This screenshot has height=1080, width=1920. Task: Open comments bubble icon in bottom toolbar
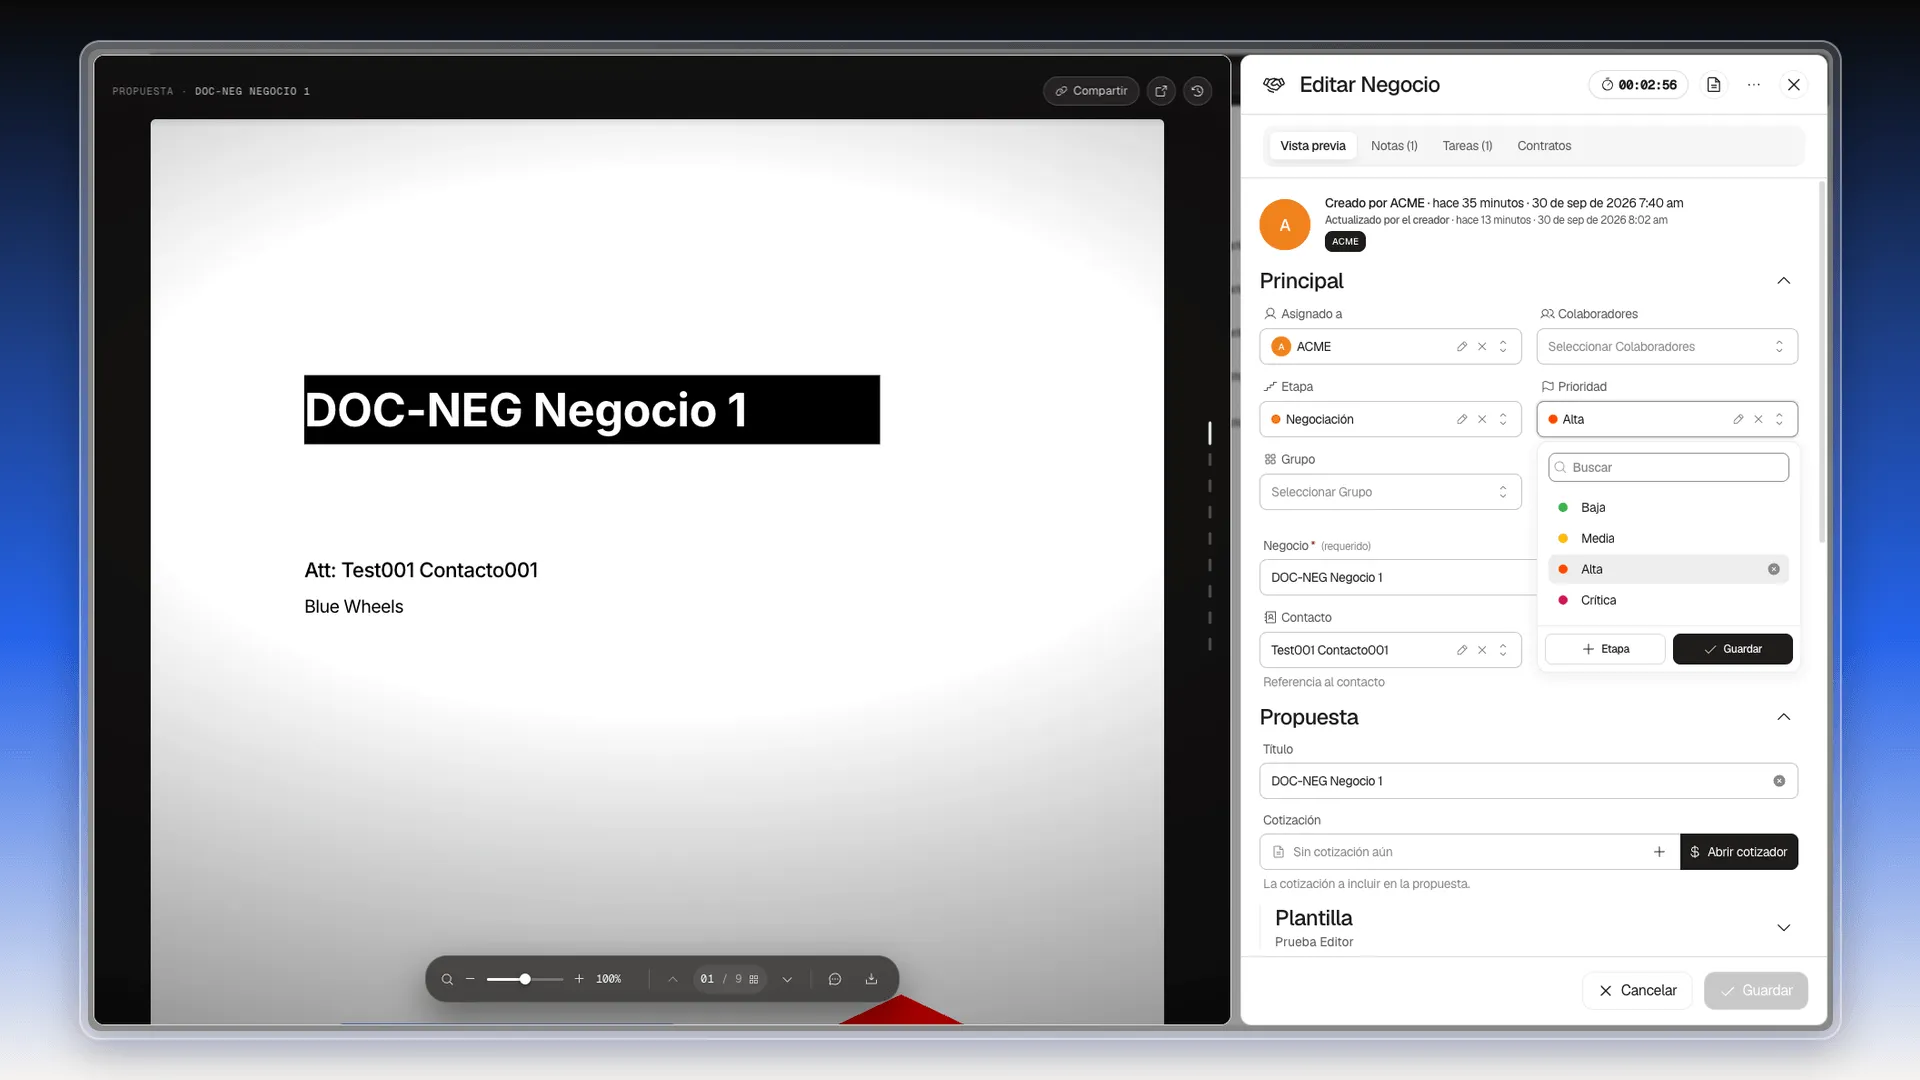[835, 979]
